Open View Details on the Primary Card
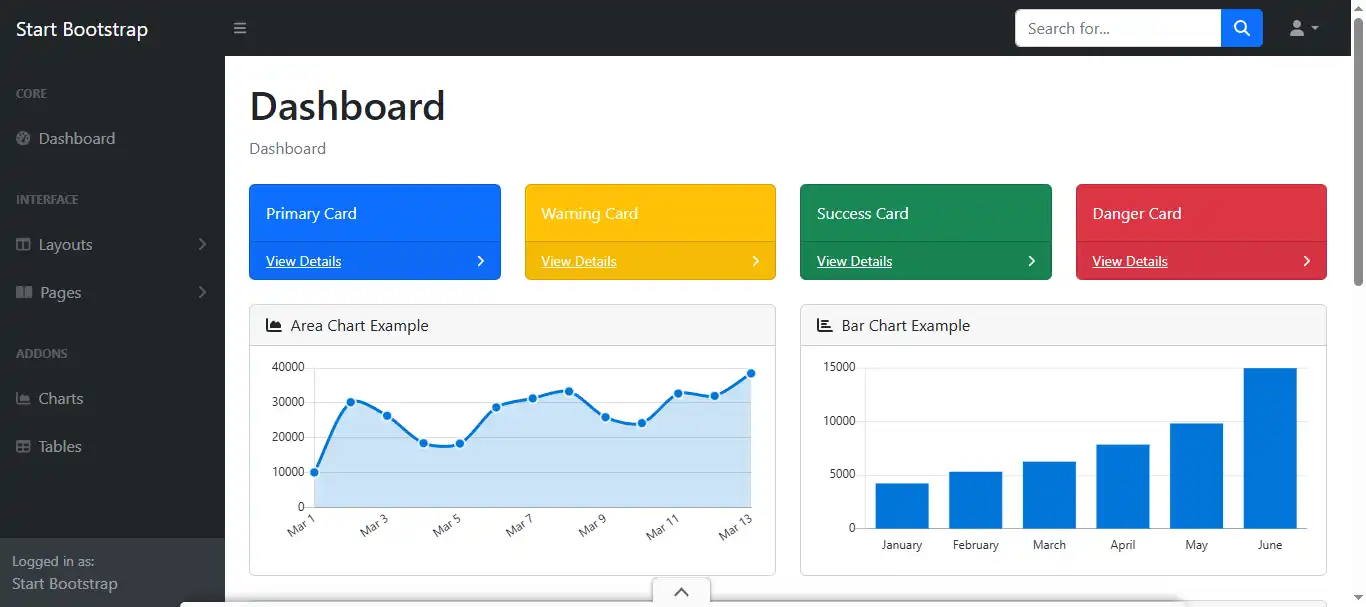Screen dimensions: 1366x607 click(x=302, y=261)
